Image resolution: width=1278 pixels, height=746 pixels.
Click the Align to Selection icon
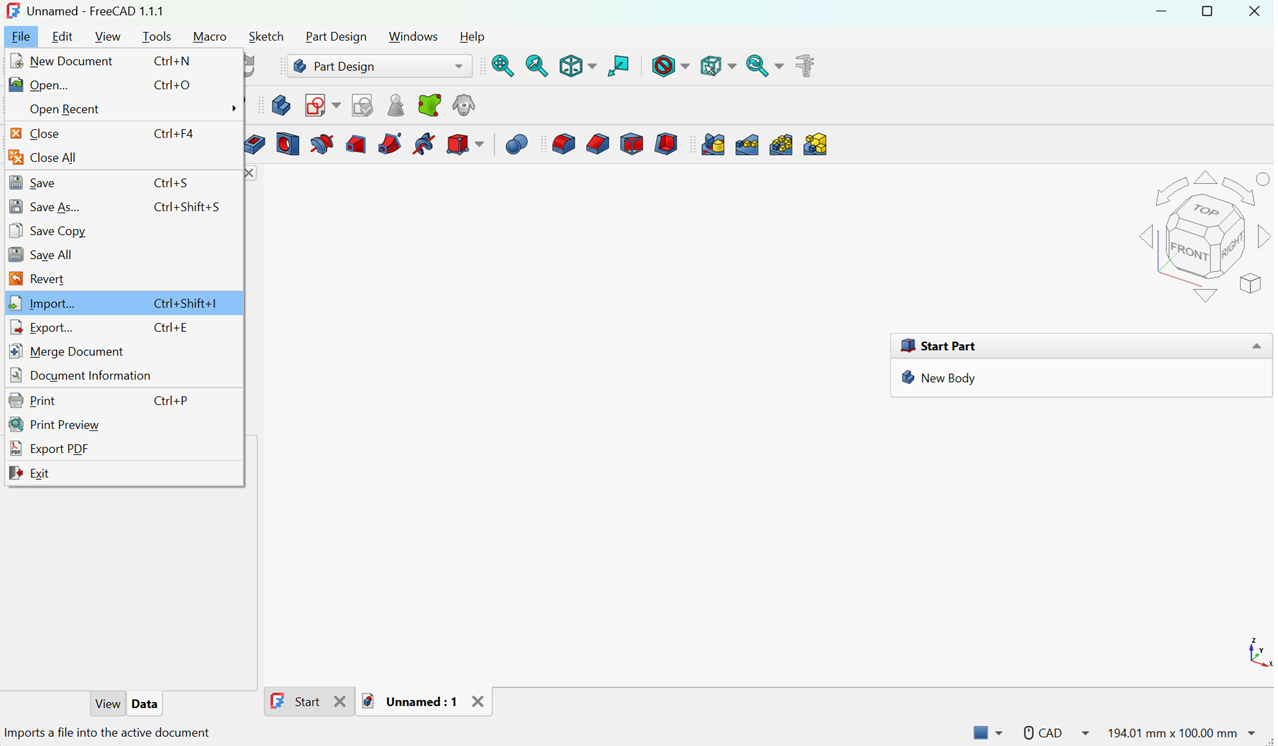(x=619, y=66)
